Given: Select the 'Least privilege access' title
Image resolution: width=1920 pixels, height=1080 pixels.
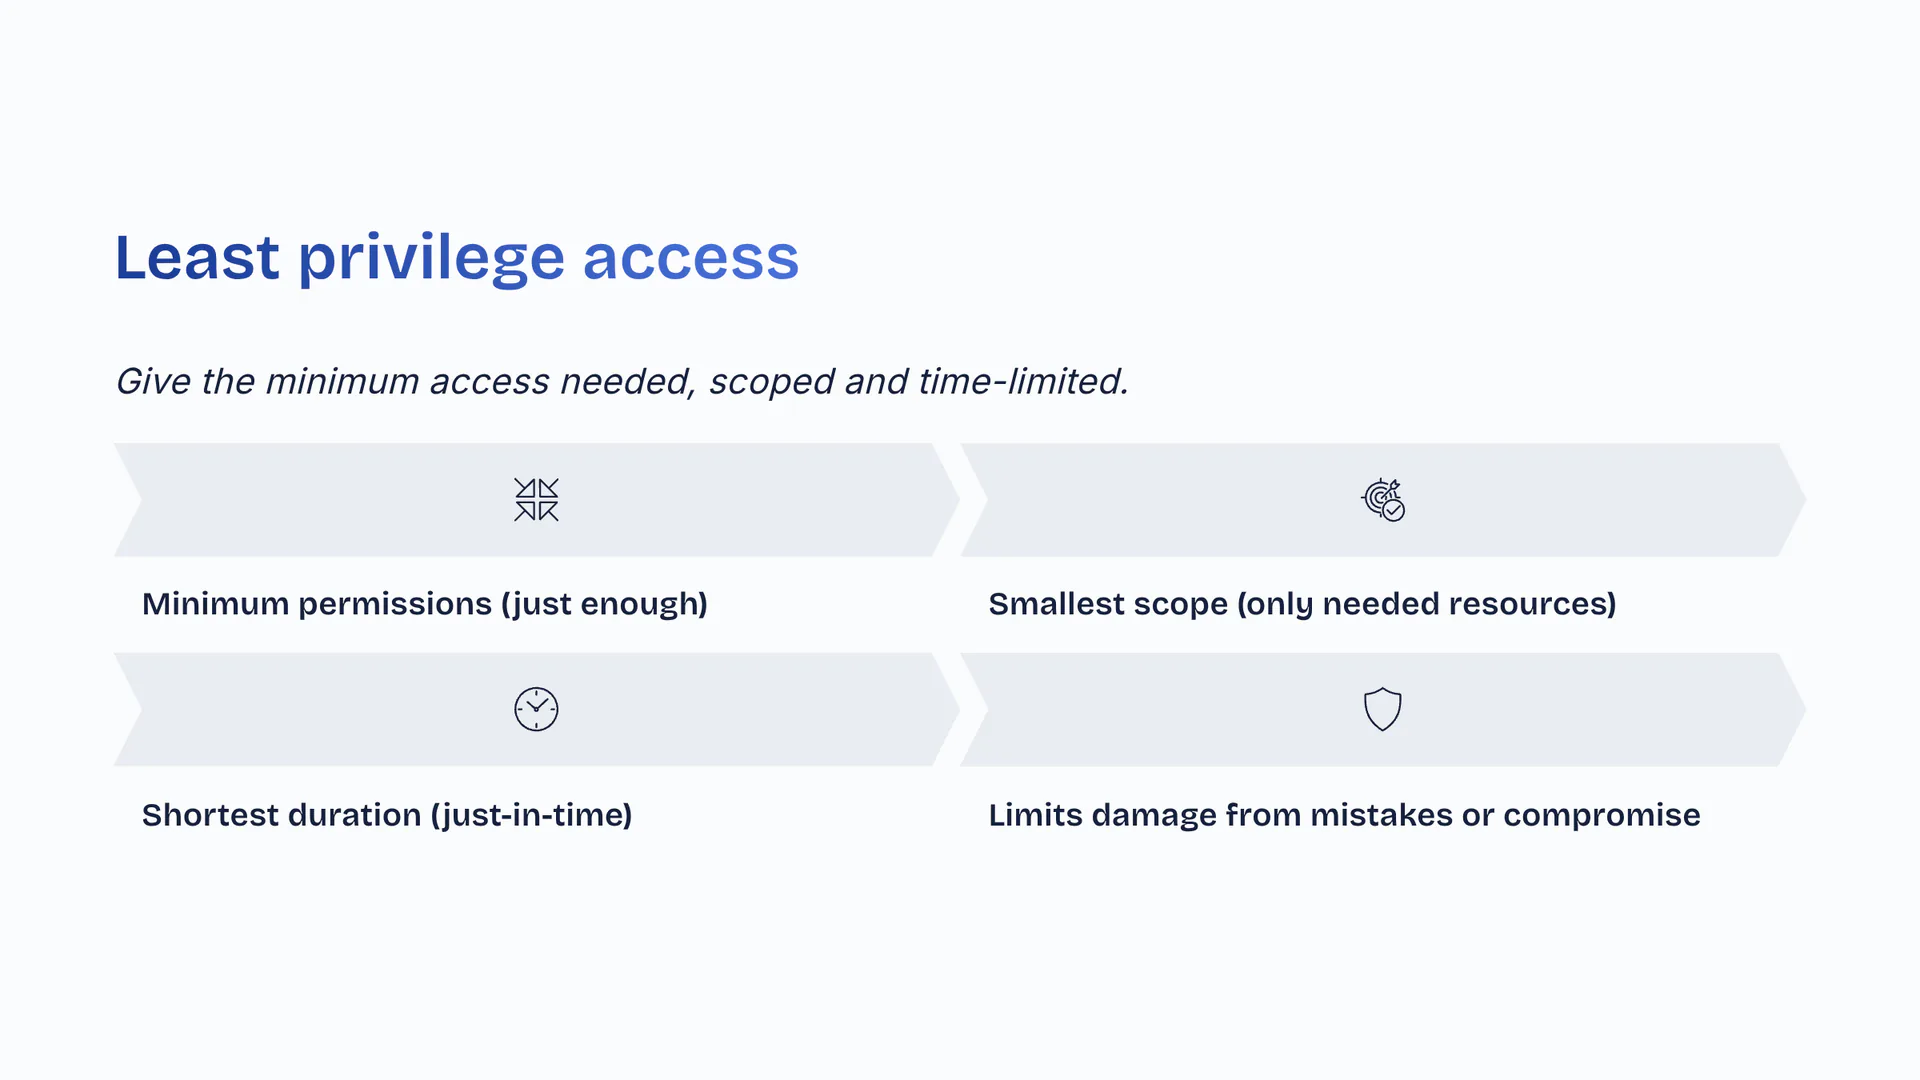Looking at the screenshot, I should pyautogui.click(x=457, y=258).
